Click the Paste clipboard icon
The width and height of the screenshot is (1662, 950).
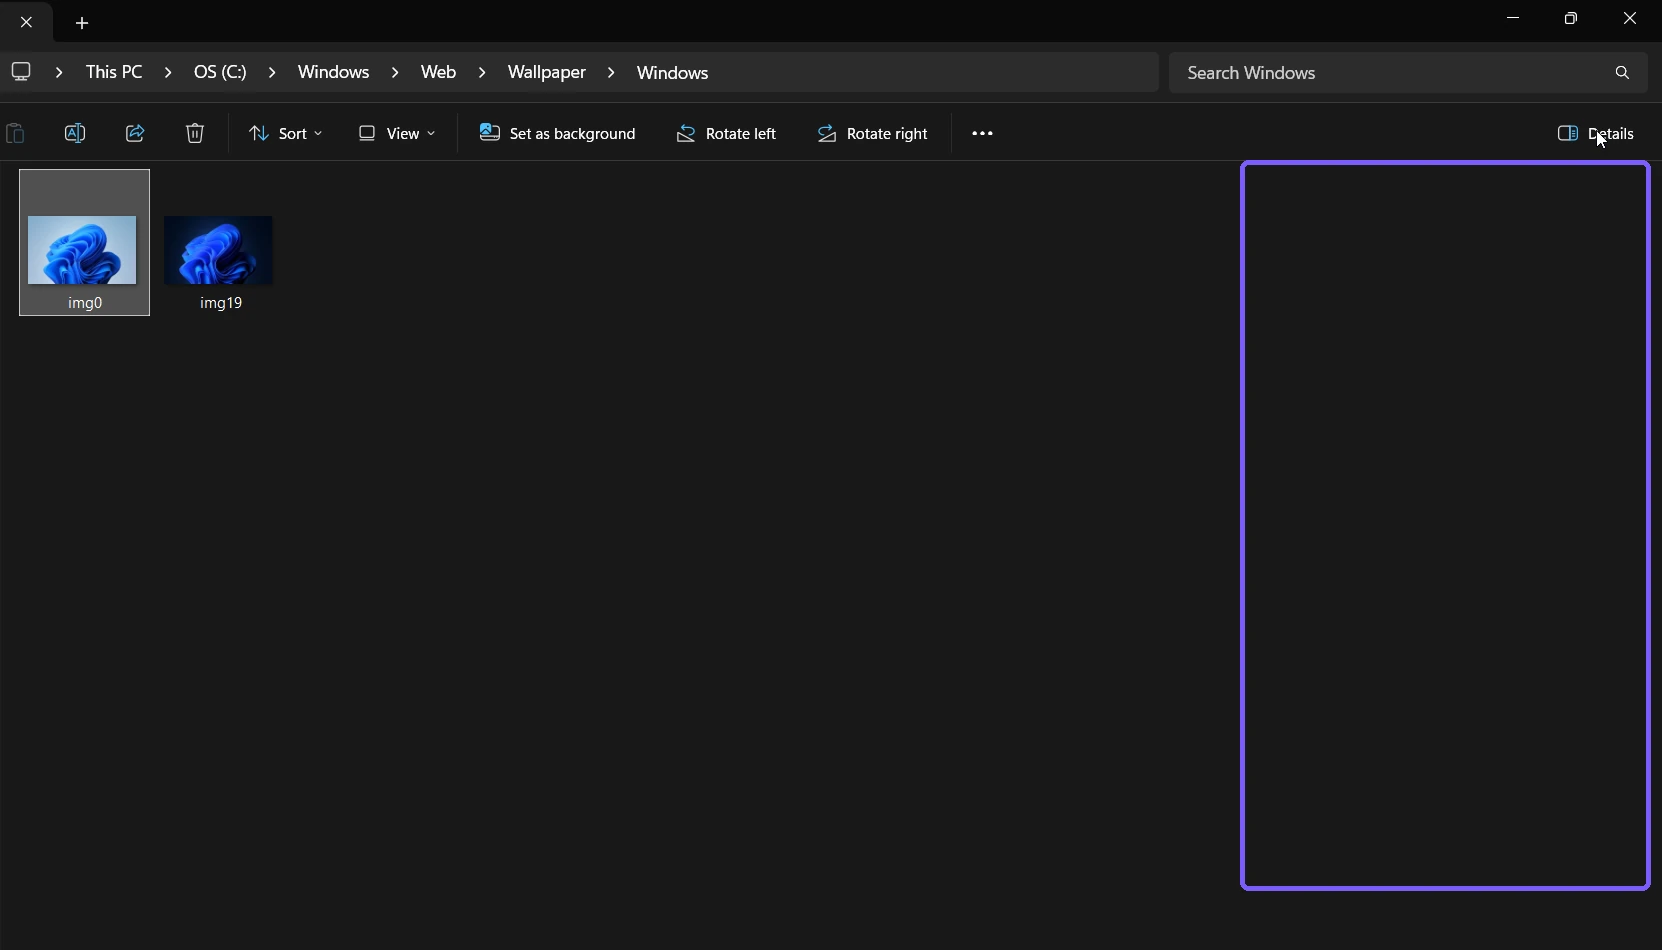tap(15, 133)
